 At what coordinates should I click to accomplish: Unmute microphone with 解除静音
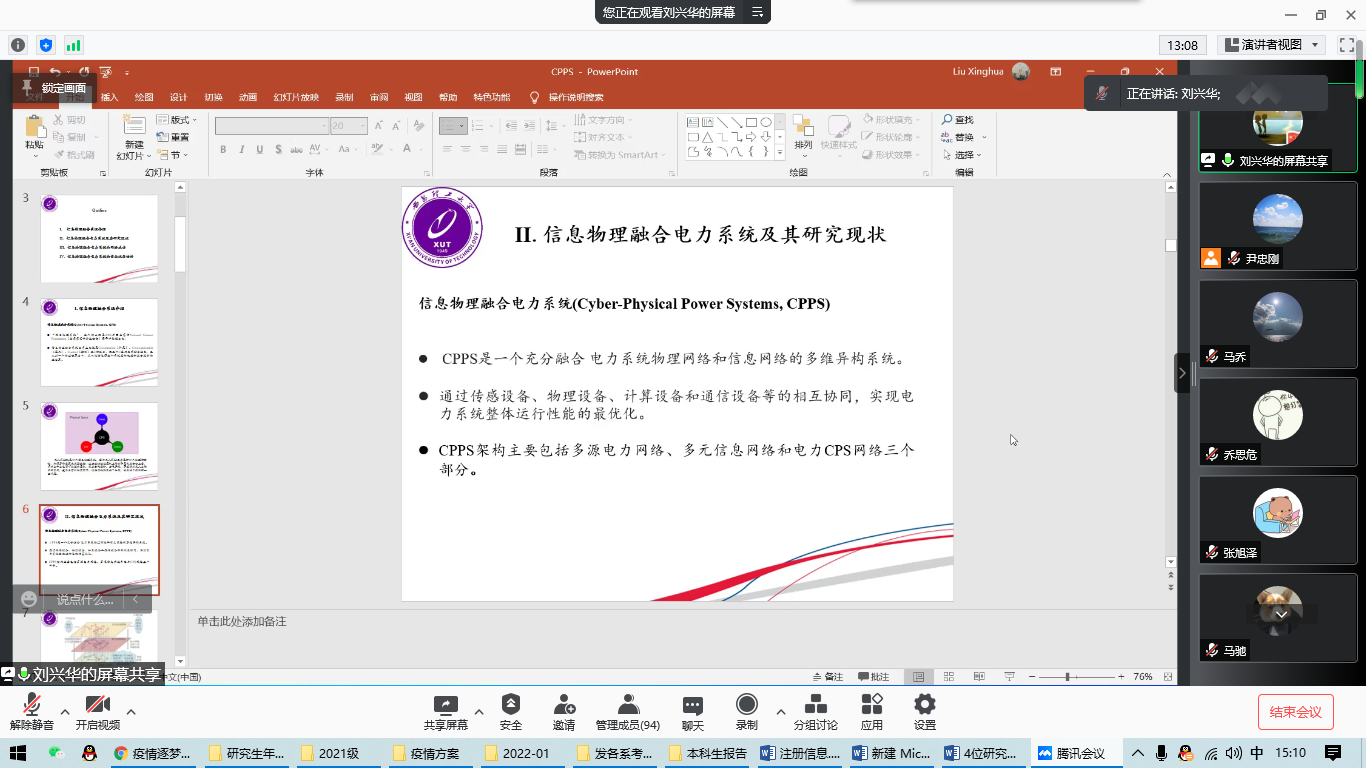click(32, 711)
